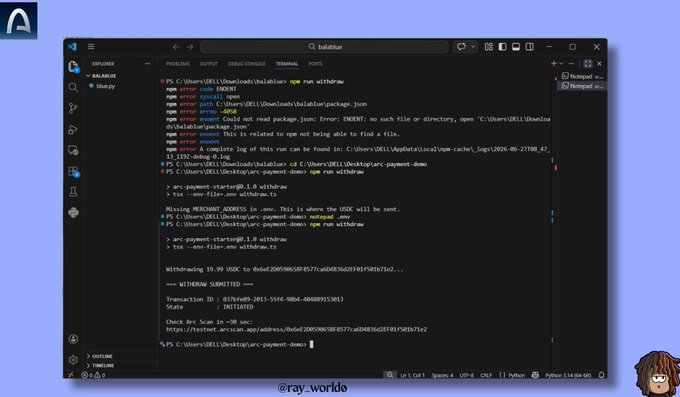Create a new terminal with plus icon
The width and height of the screenshot is (680, 397).
tap(553, 64)
